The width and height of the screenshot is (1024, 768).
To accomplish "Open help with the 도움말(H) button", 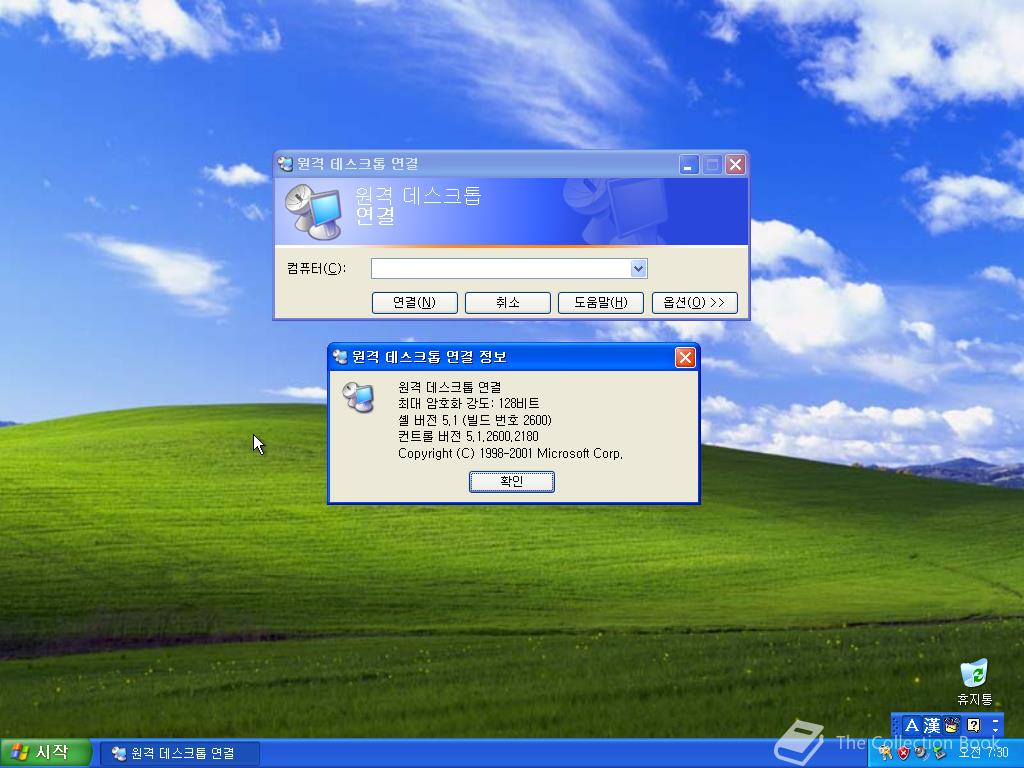I will coord(601,302).
